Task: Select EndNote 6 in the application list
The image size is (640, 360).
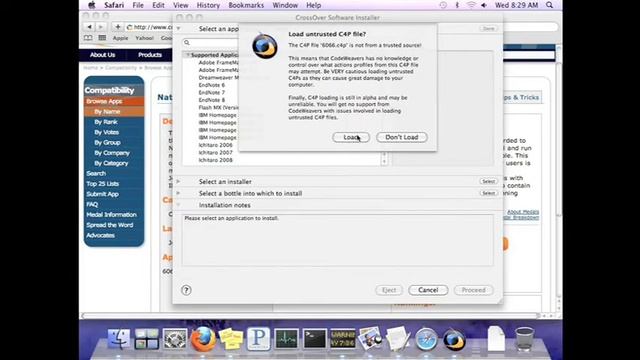Action: tap(211, 85)
